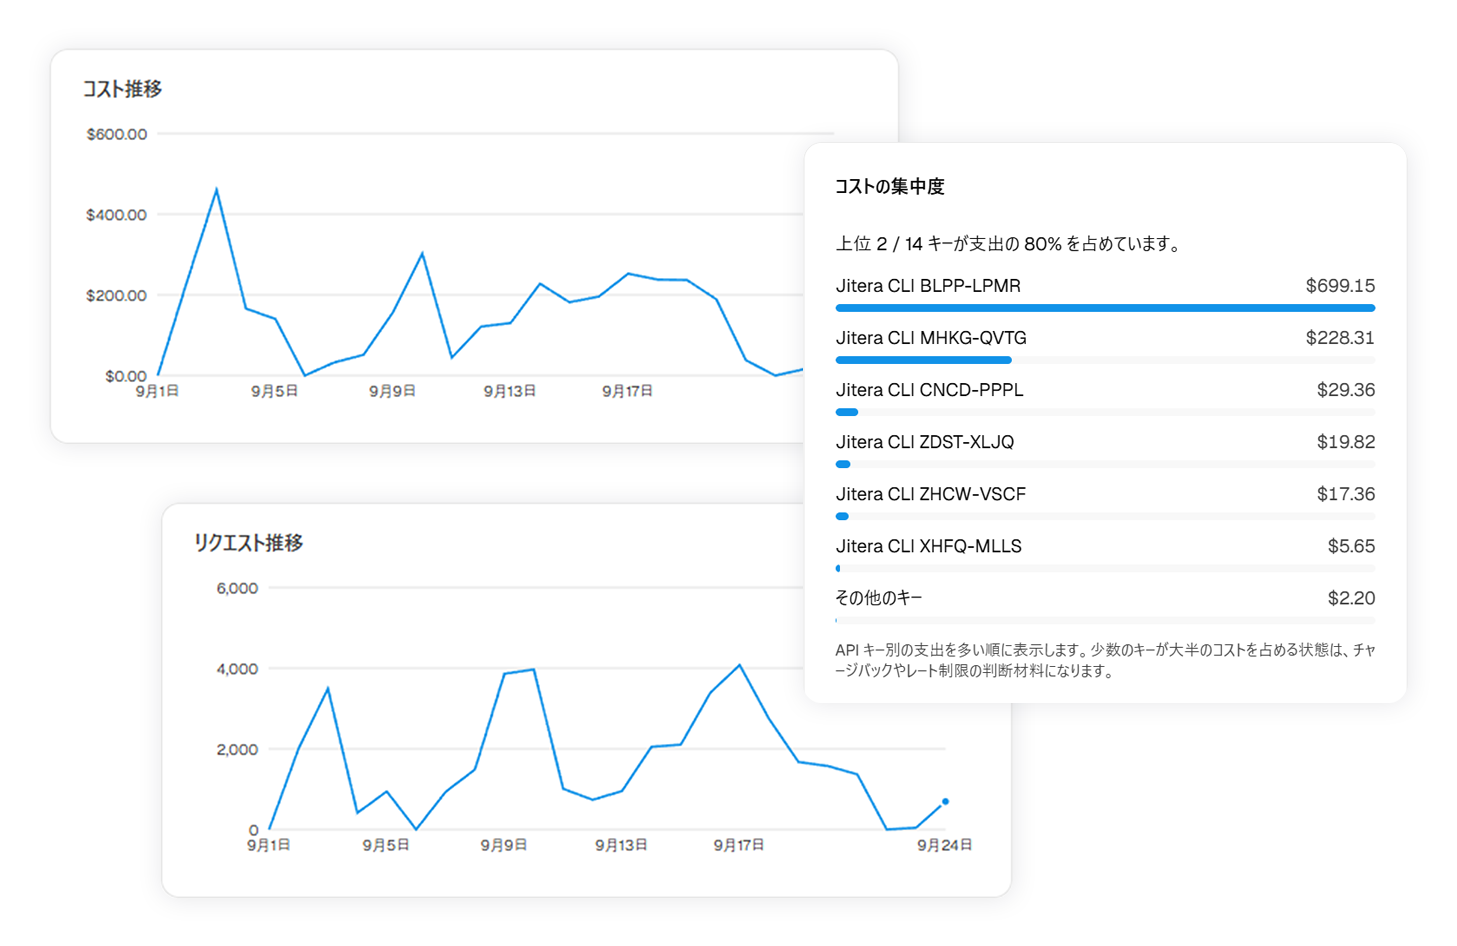Click the 9月9日 label on request chart
This screenshot has height=946, width=1457.
coord(503,846)
